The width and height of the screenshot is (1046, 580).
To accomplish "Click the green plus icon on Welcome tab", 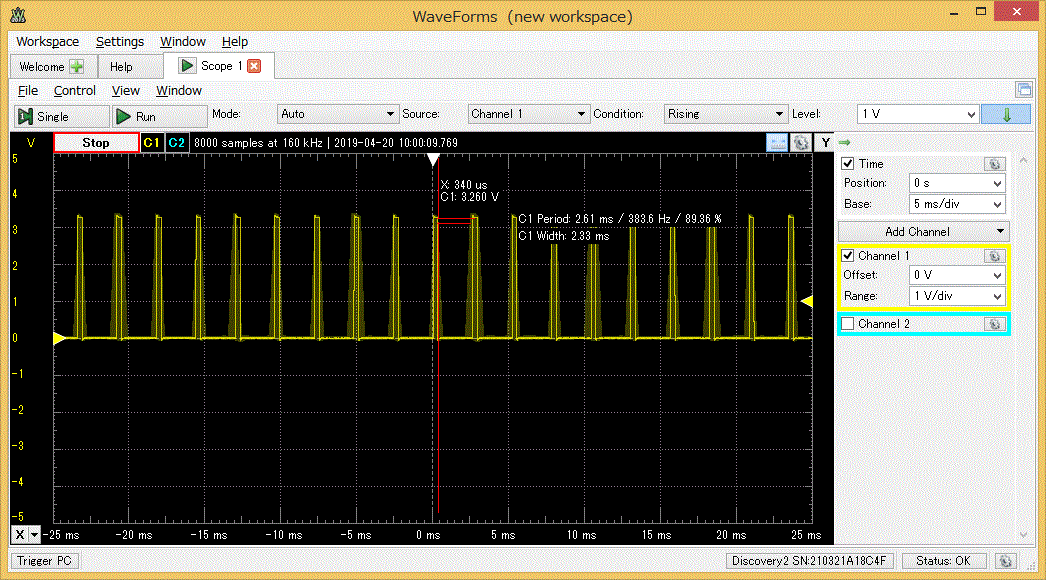I will click(77, 67).
